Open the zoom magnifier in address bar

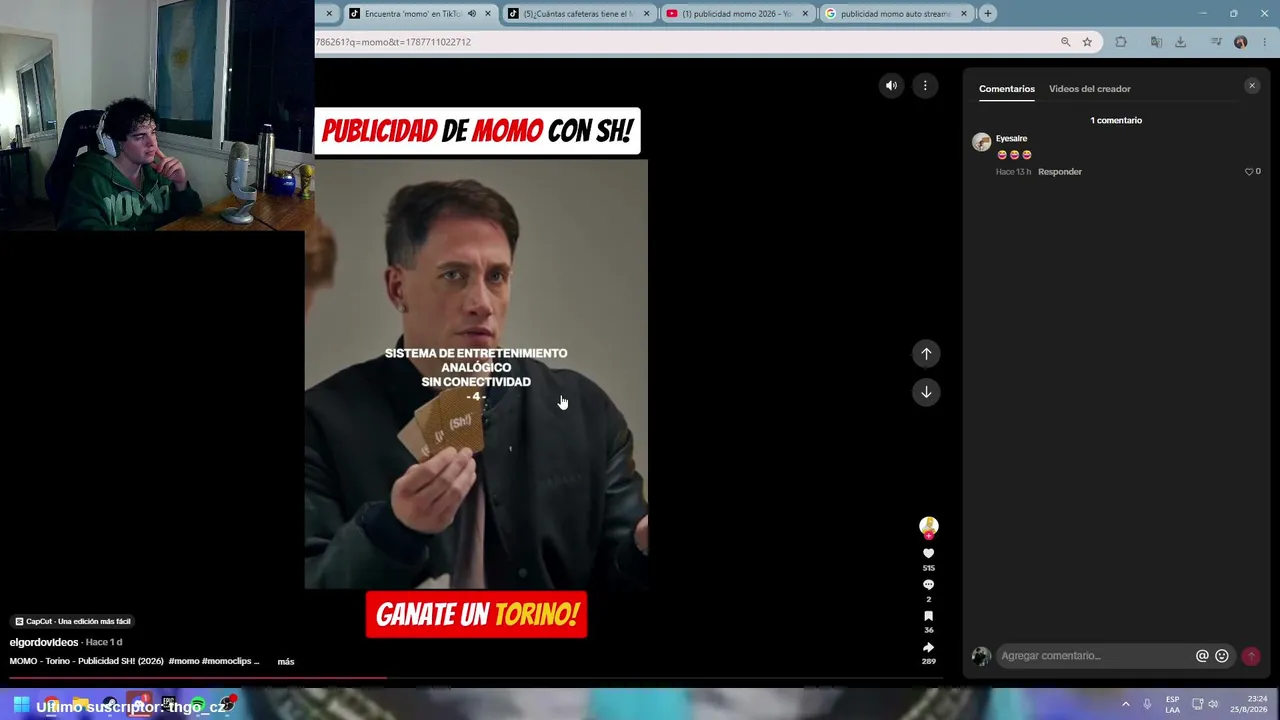coord(1065,42)
